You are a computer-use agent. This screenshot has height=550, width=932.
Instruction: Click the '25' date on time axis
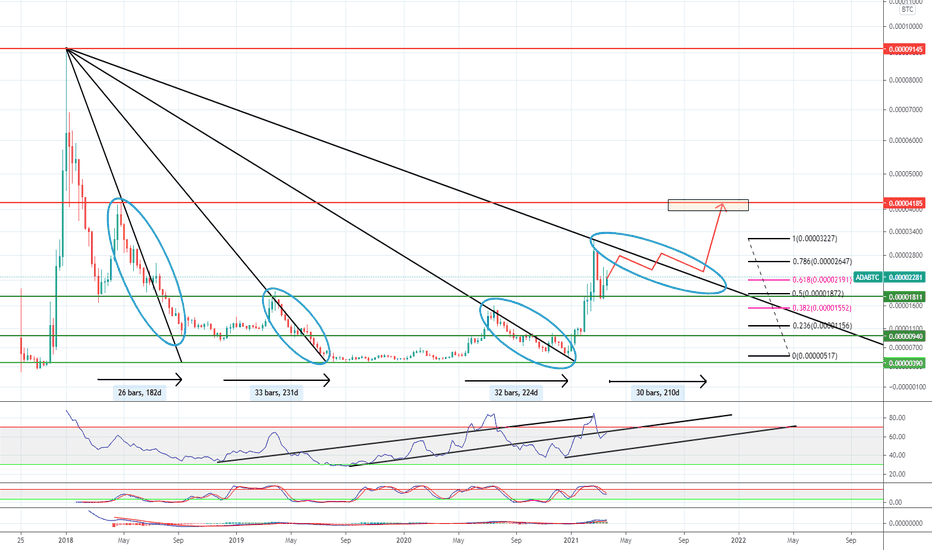(x=21, y=540)
